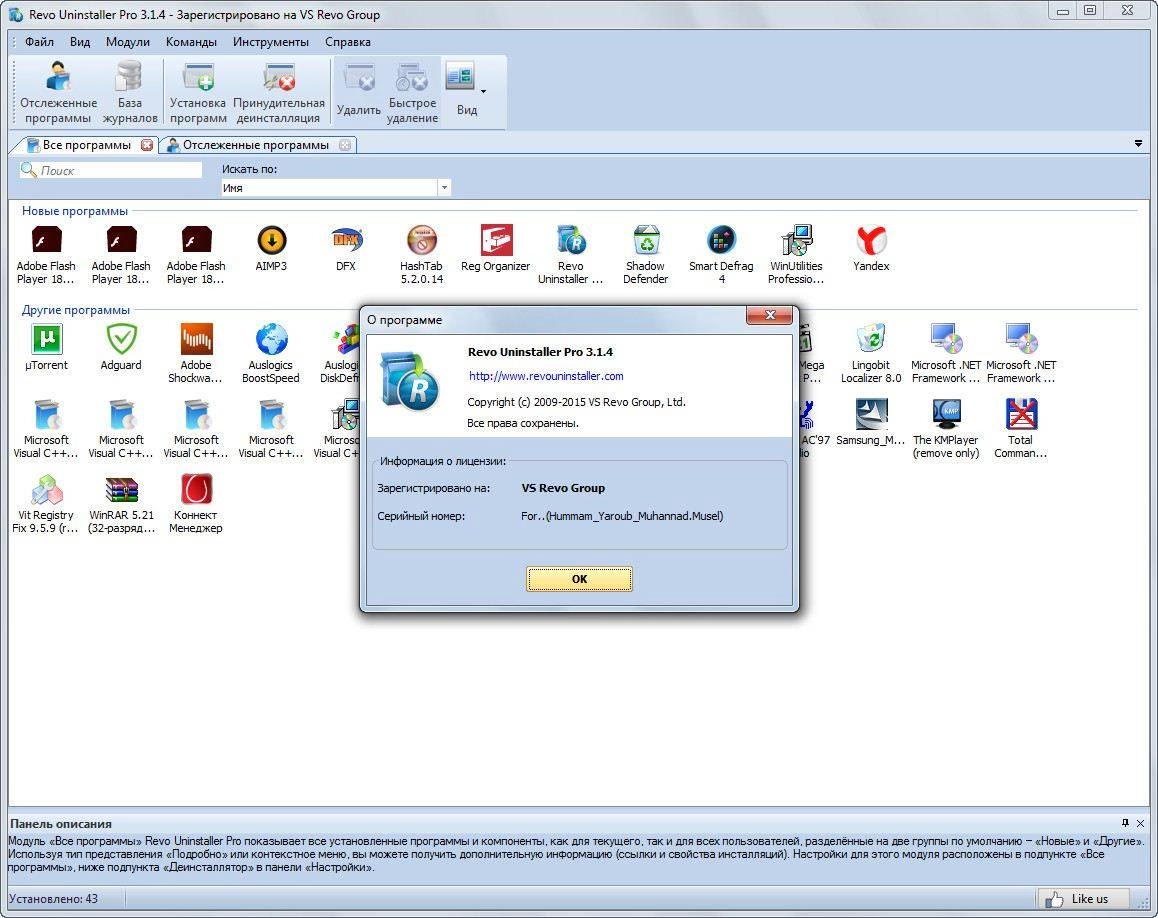
Task: Select Коннект Менеджер program icon
Action: (196, 504)
